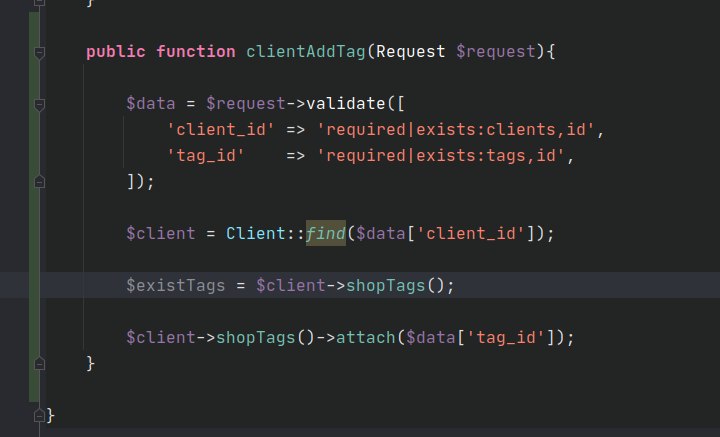This screenshot has height=437, width=720.
Task: Click the class closing brace at bottom
Action: pos(51,416)
